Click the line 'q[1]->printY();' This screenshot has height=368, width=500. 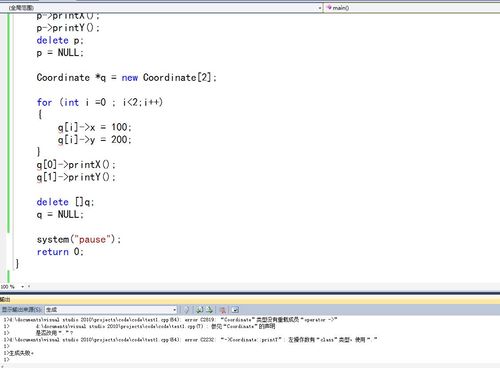(76, 177)
